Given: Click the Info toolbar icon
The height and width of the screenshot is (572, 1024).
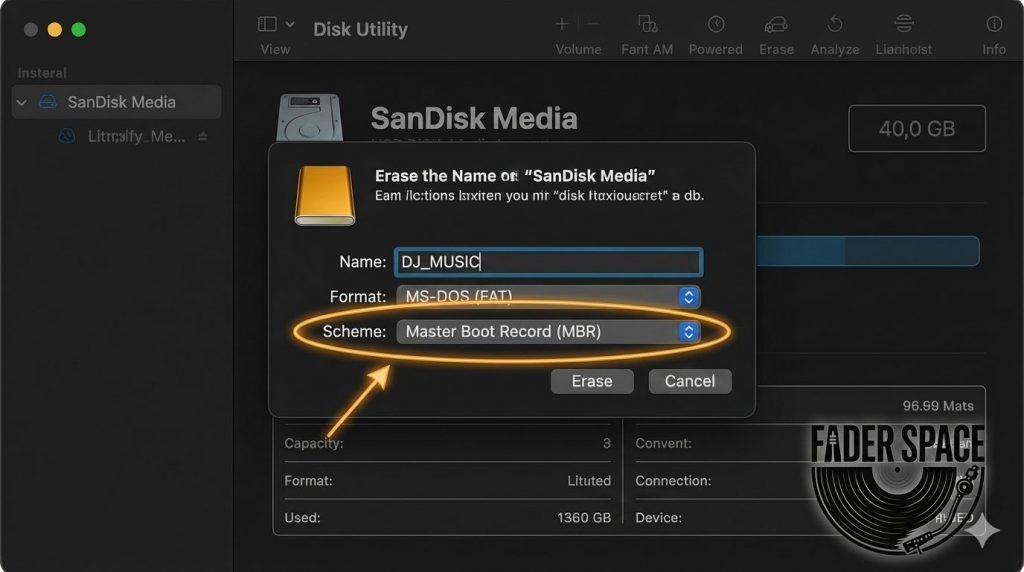Looking at the screenshot, I should point(993,25).
